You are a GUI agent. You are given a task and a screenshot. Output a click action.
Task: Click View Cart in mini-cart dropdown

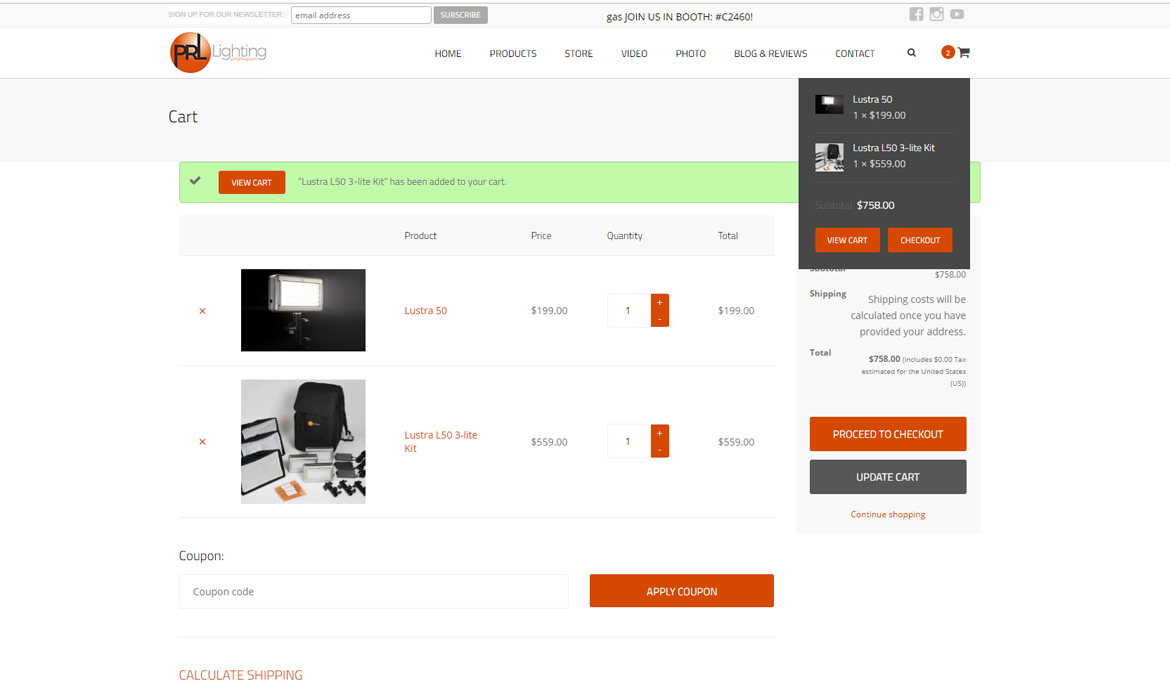[x=847, y=240]
